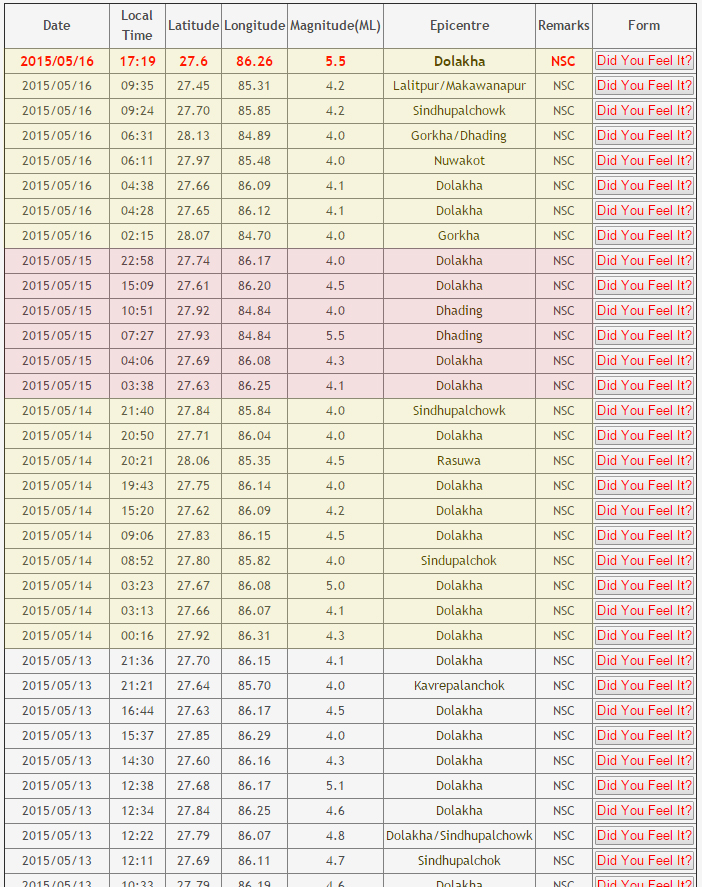Click the Date column header
Image resolution: width=702 pixels, height=887 pixels.
(57, 26)
